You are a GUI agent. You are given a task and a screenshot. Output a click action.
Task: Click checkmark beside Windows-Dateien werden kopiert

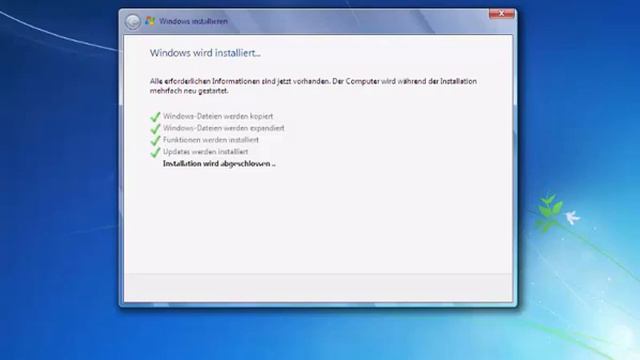155,117
